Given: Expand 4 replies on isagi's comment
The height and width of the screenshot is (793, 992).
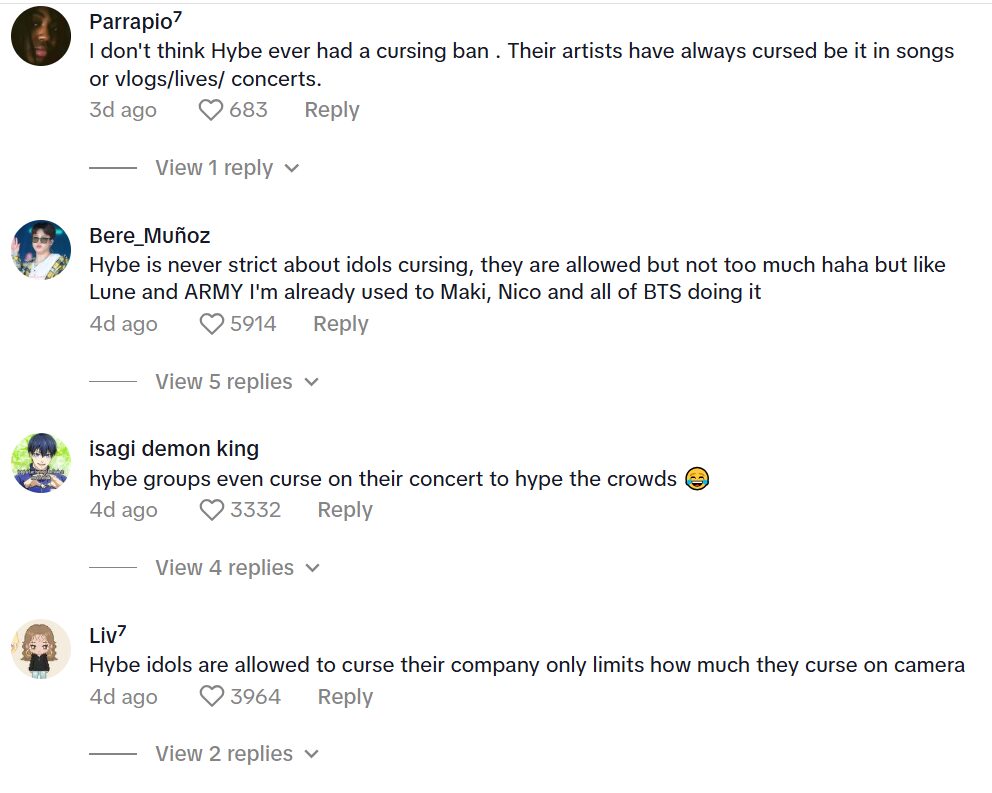Looking at the screenshot, I should tap(223, 567).
